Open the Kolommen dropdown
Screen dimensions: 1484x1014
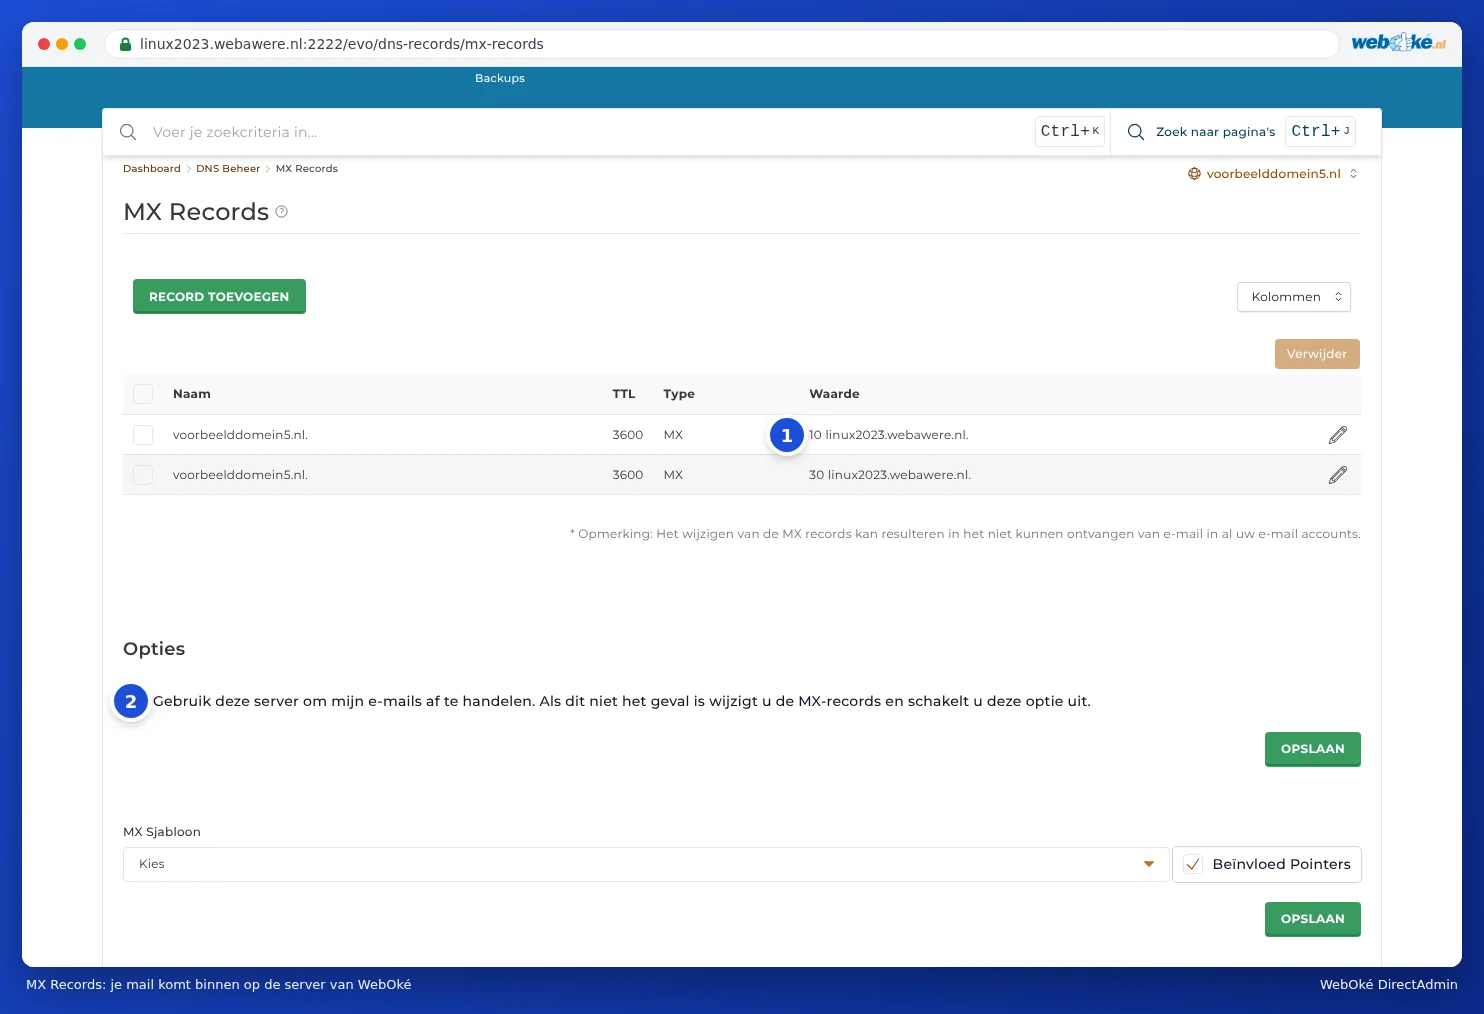click(1294, 297)
